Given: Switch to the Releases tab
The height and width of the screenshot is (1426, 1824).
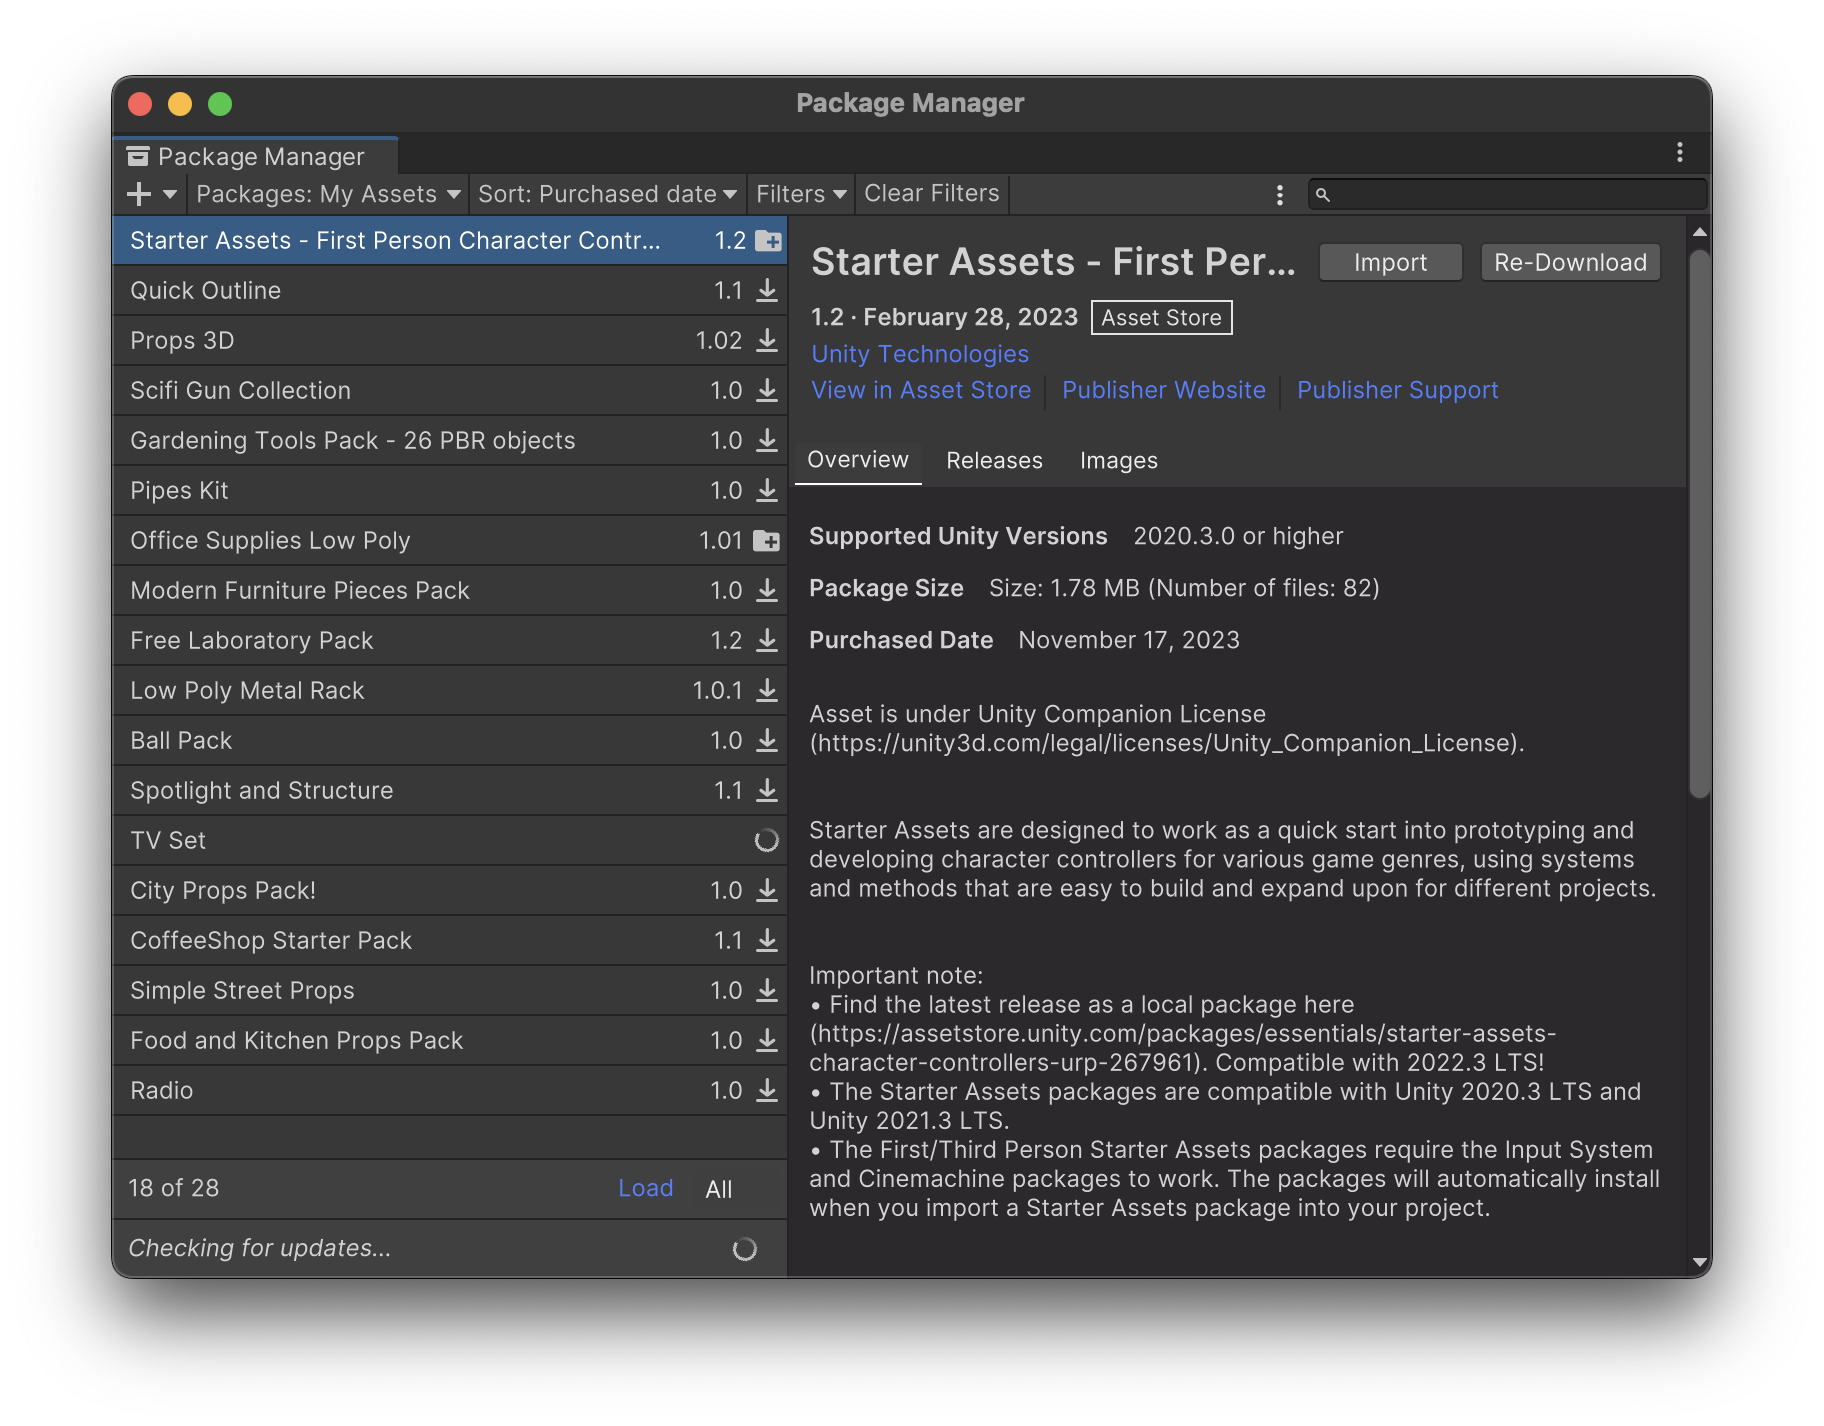Looking at the screenshot, I should tap(994, 461).
